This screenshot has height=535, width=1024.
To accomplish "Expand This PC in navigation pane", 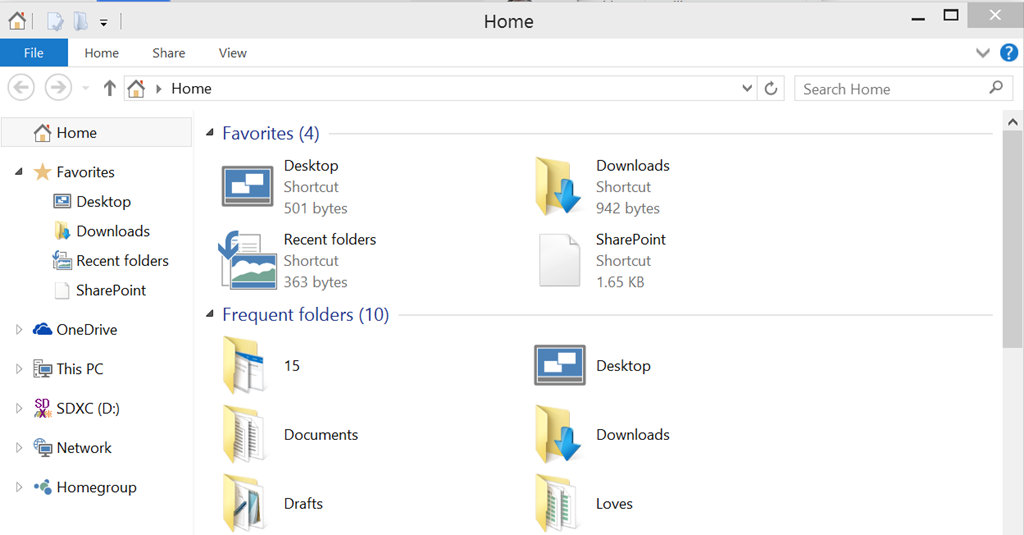I will coord(19,369).
